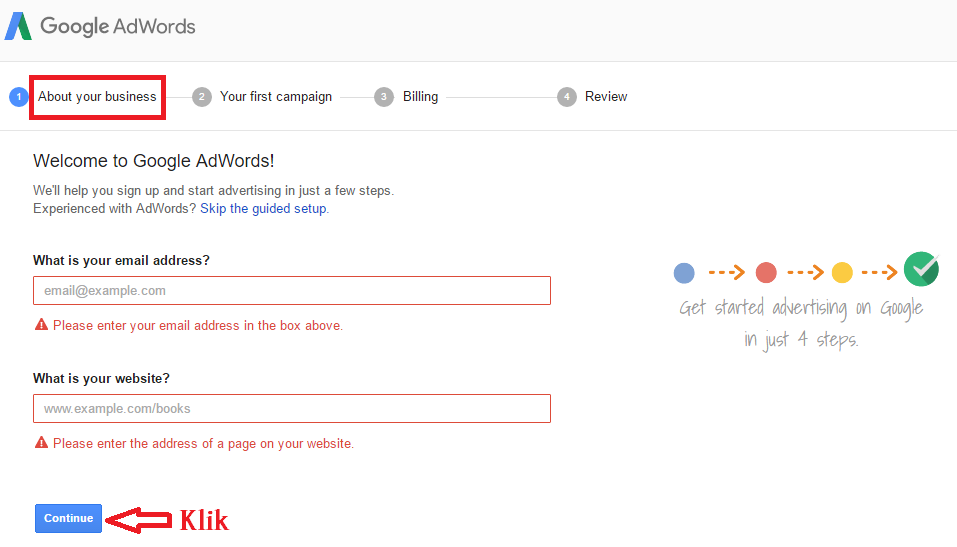Go to the Your first campaign step
957x547 pixels.
[276, 97]
